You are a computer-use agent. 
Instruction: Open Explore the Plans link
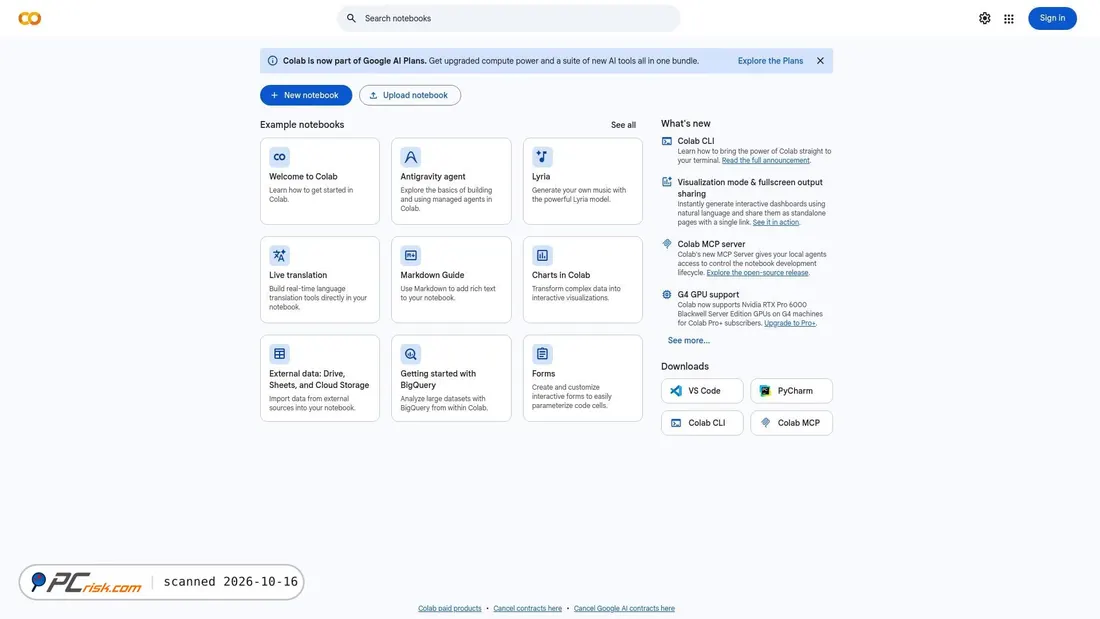(770, 61)
